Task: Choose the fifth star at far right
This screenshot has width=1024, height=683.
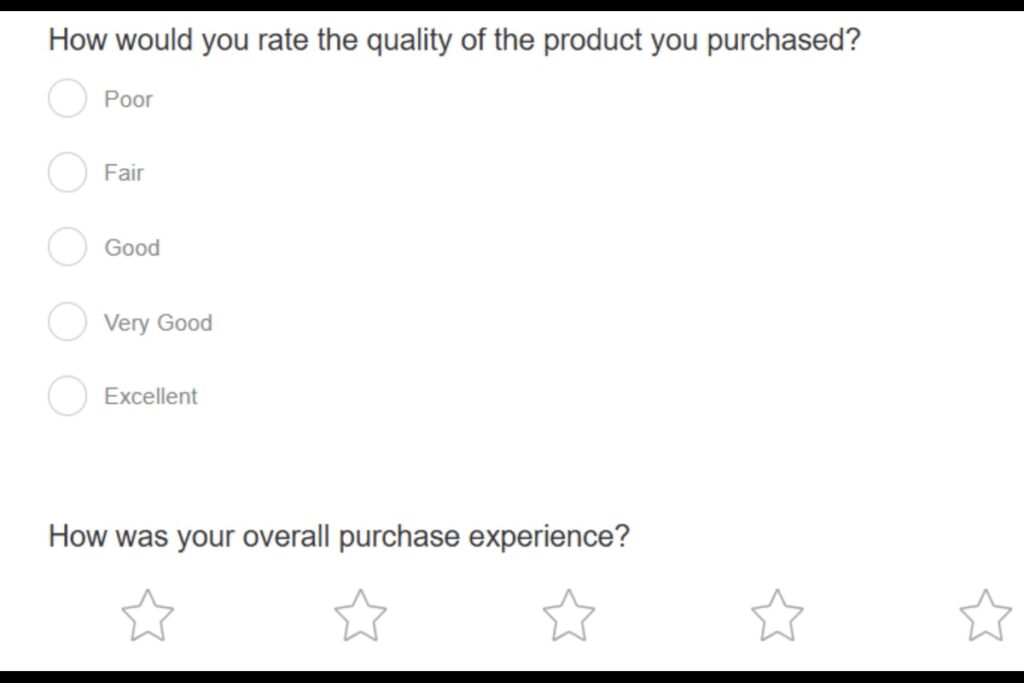Action: coord(985,615)
